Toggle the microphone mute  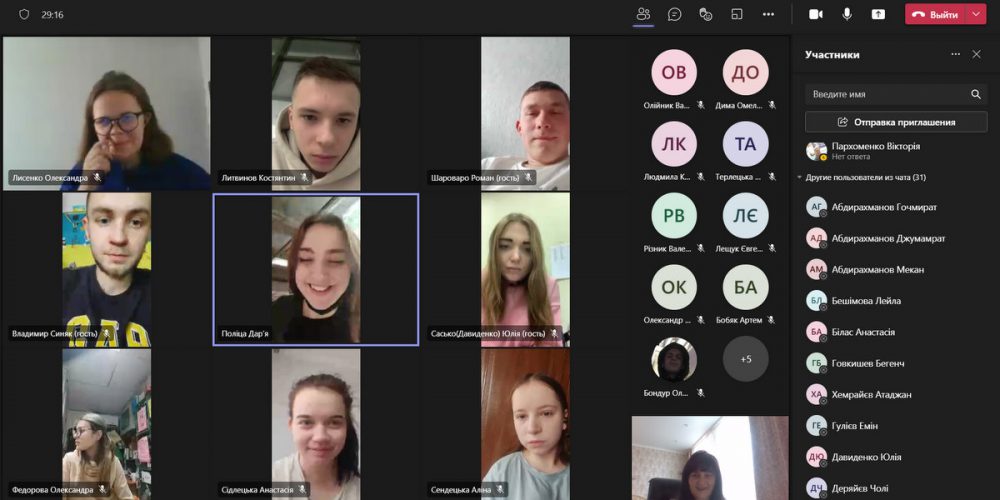pos(847,14)
